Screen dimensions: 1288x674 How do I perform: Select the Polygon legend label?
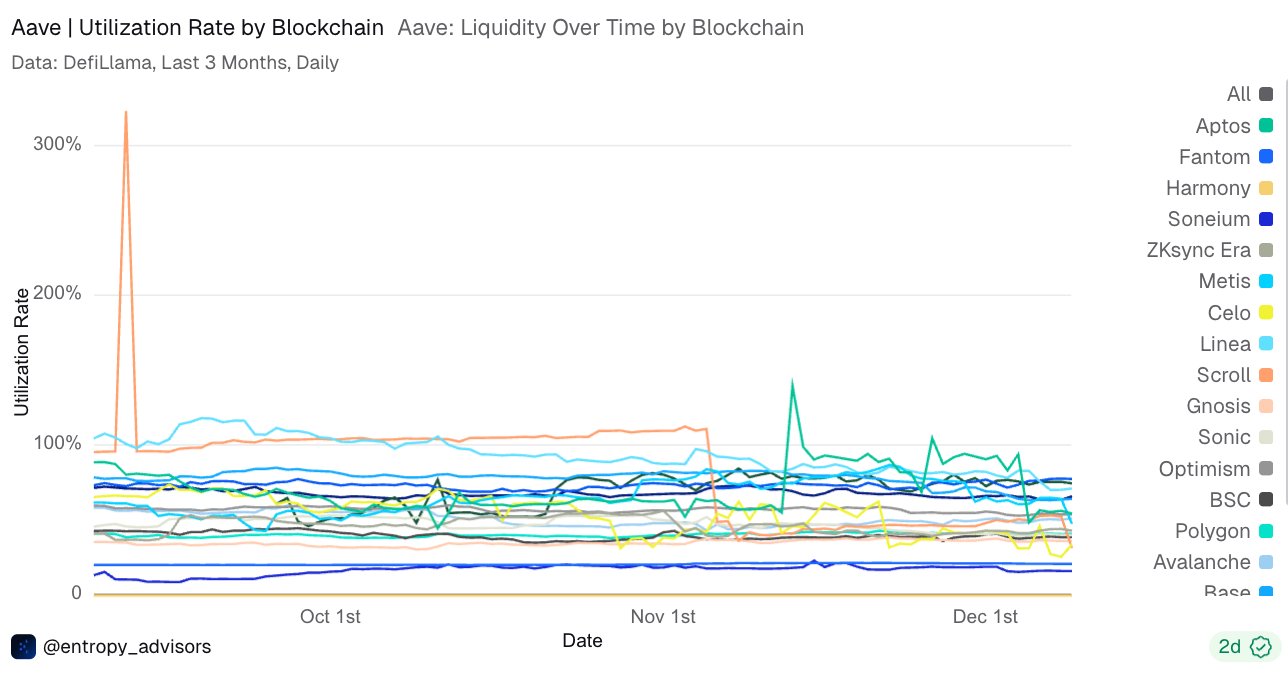(x=1212, y=531)
